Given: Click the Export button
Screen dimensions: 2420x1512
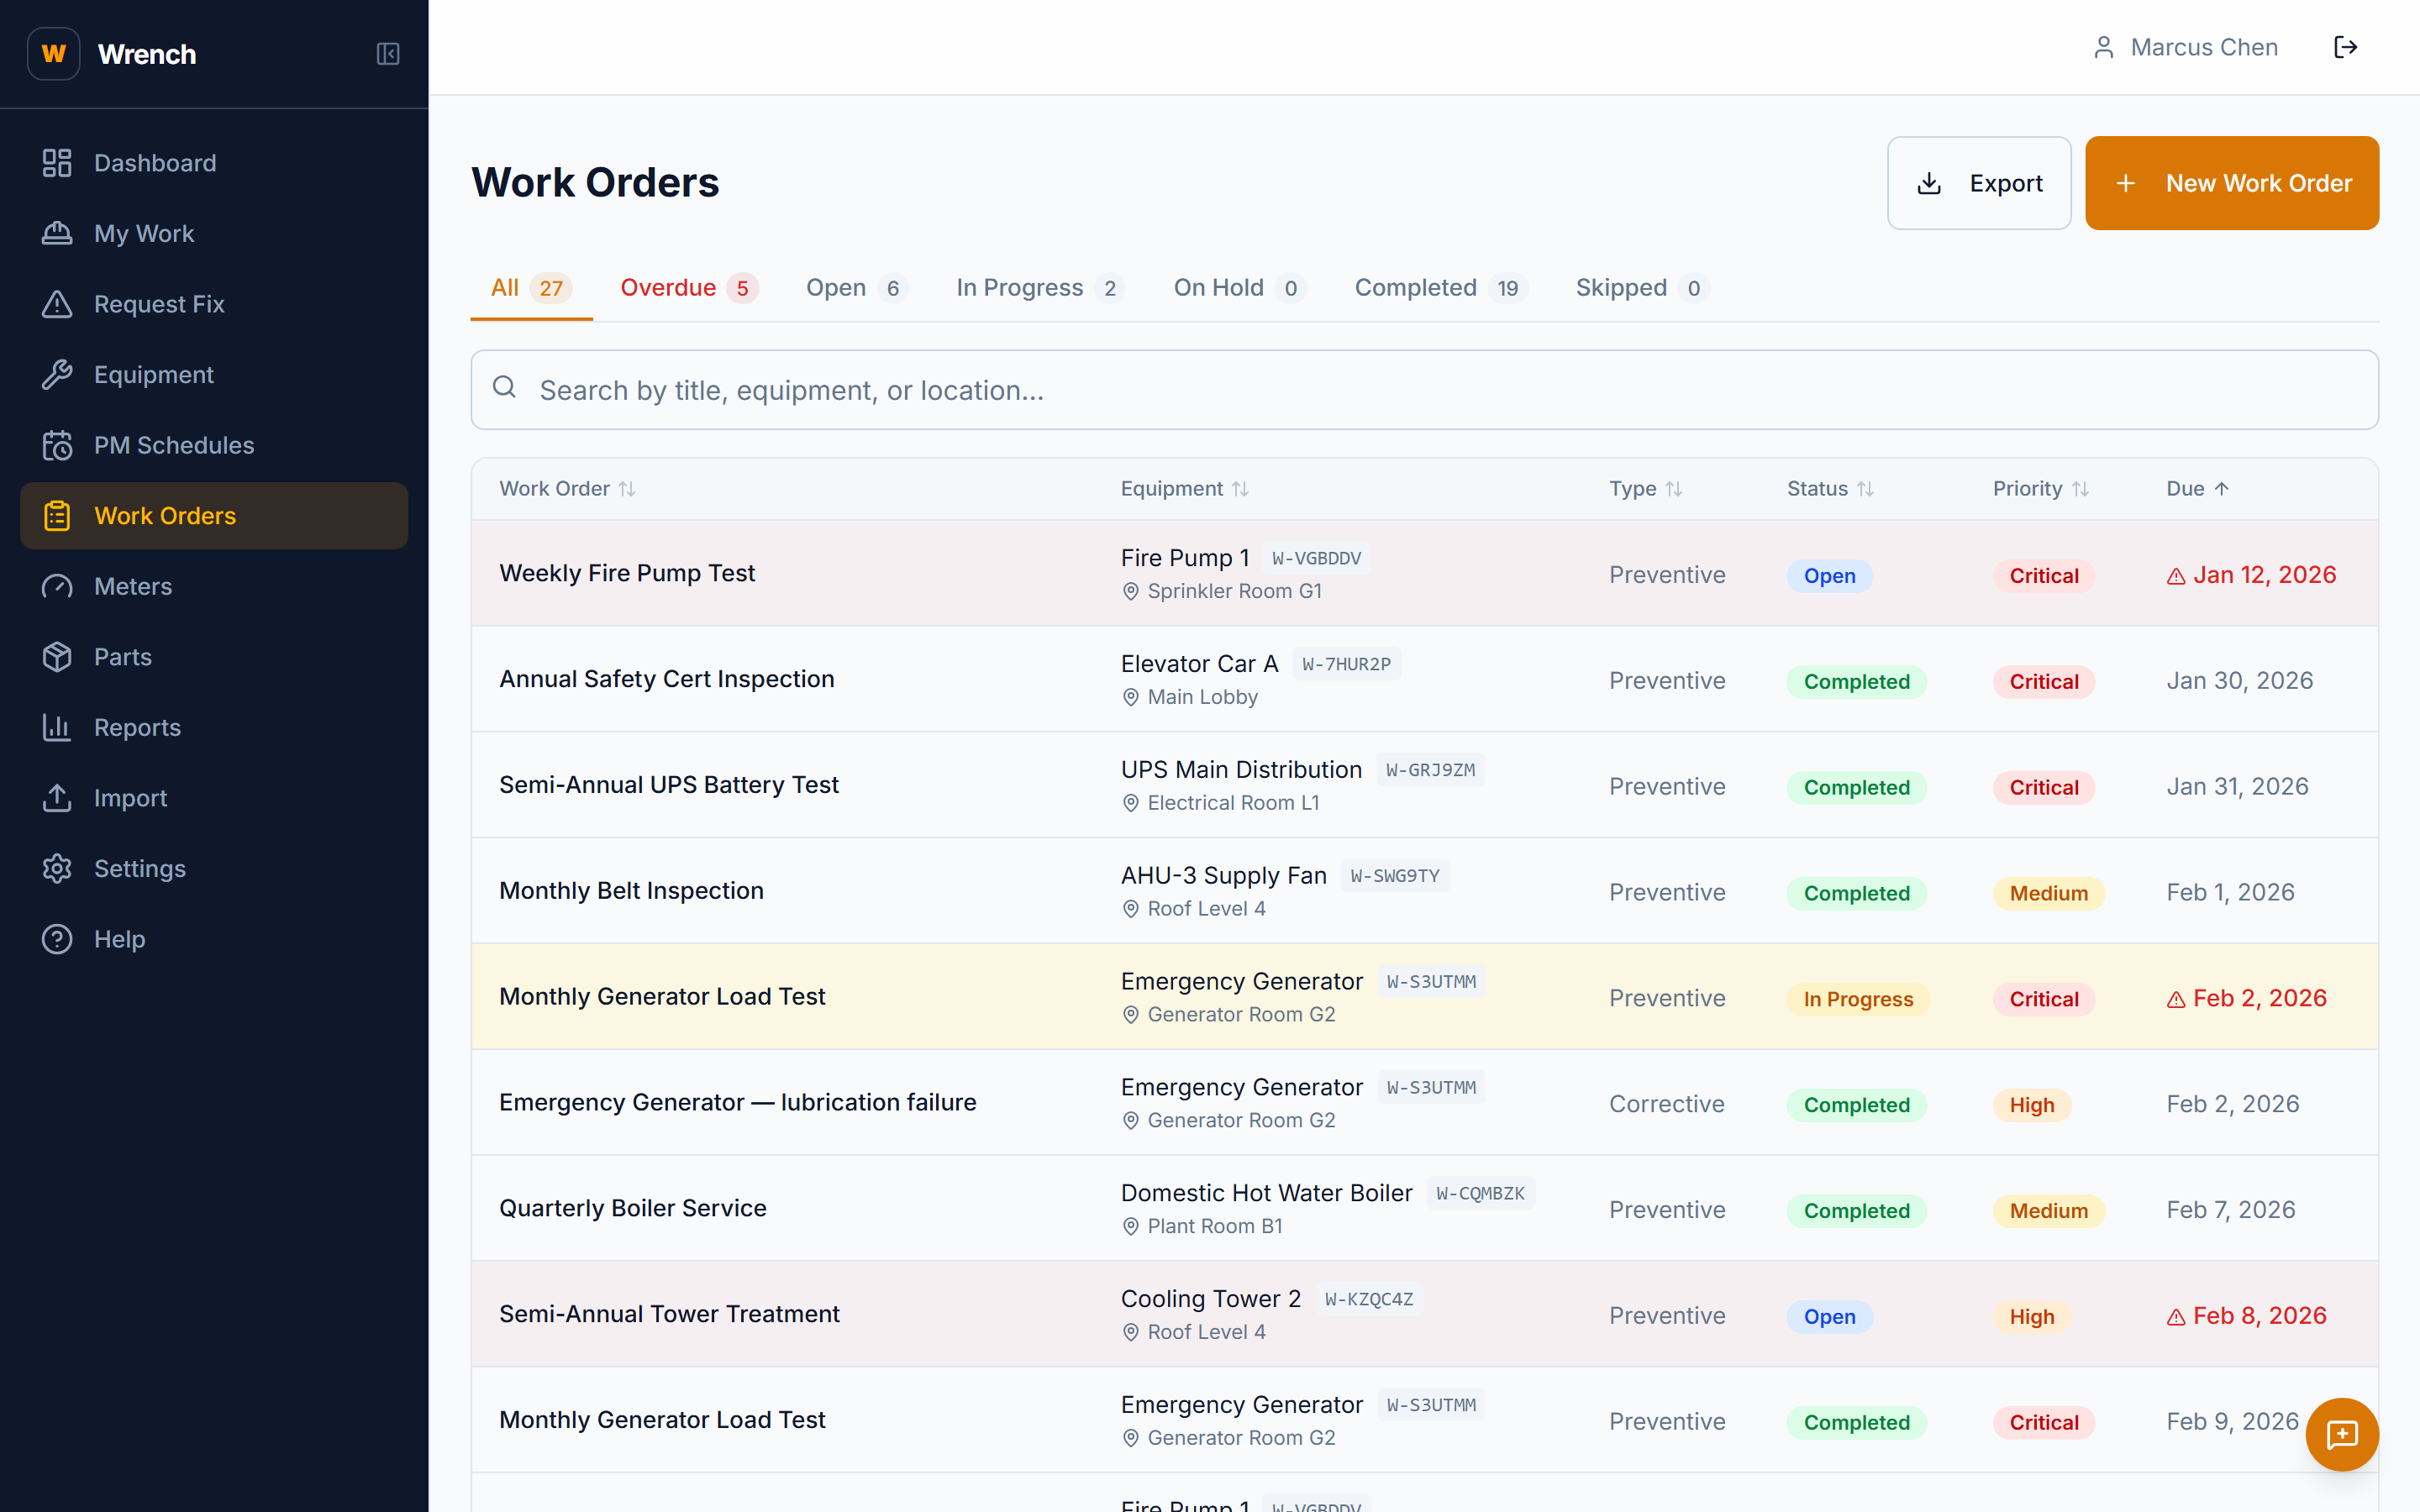Looking at the screenshot, I should [x=1978, y=183].
